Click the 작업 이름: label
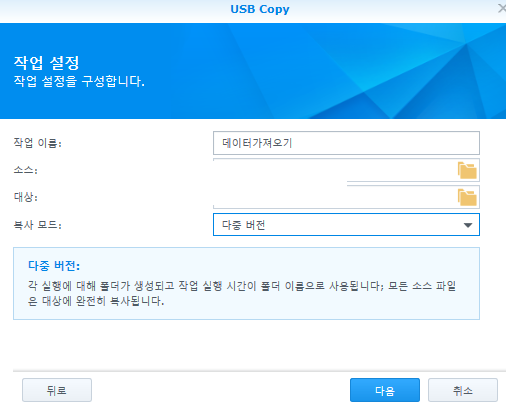 pos(37,143)
